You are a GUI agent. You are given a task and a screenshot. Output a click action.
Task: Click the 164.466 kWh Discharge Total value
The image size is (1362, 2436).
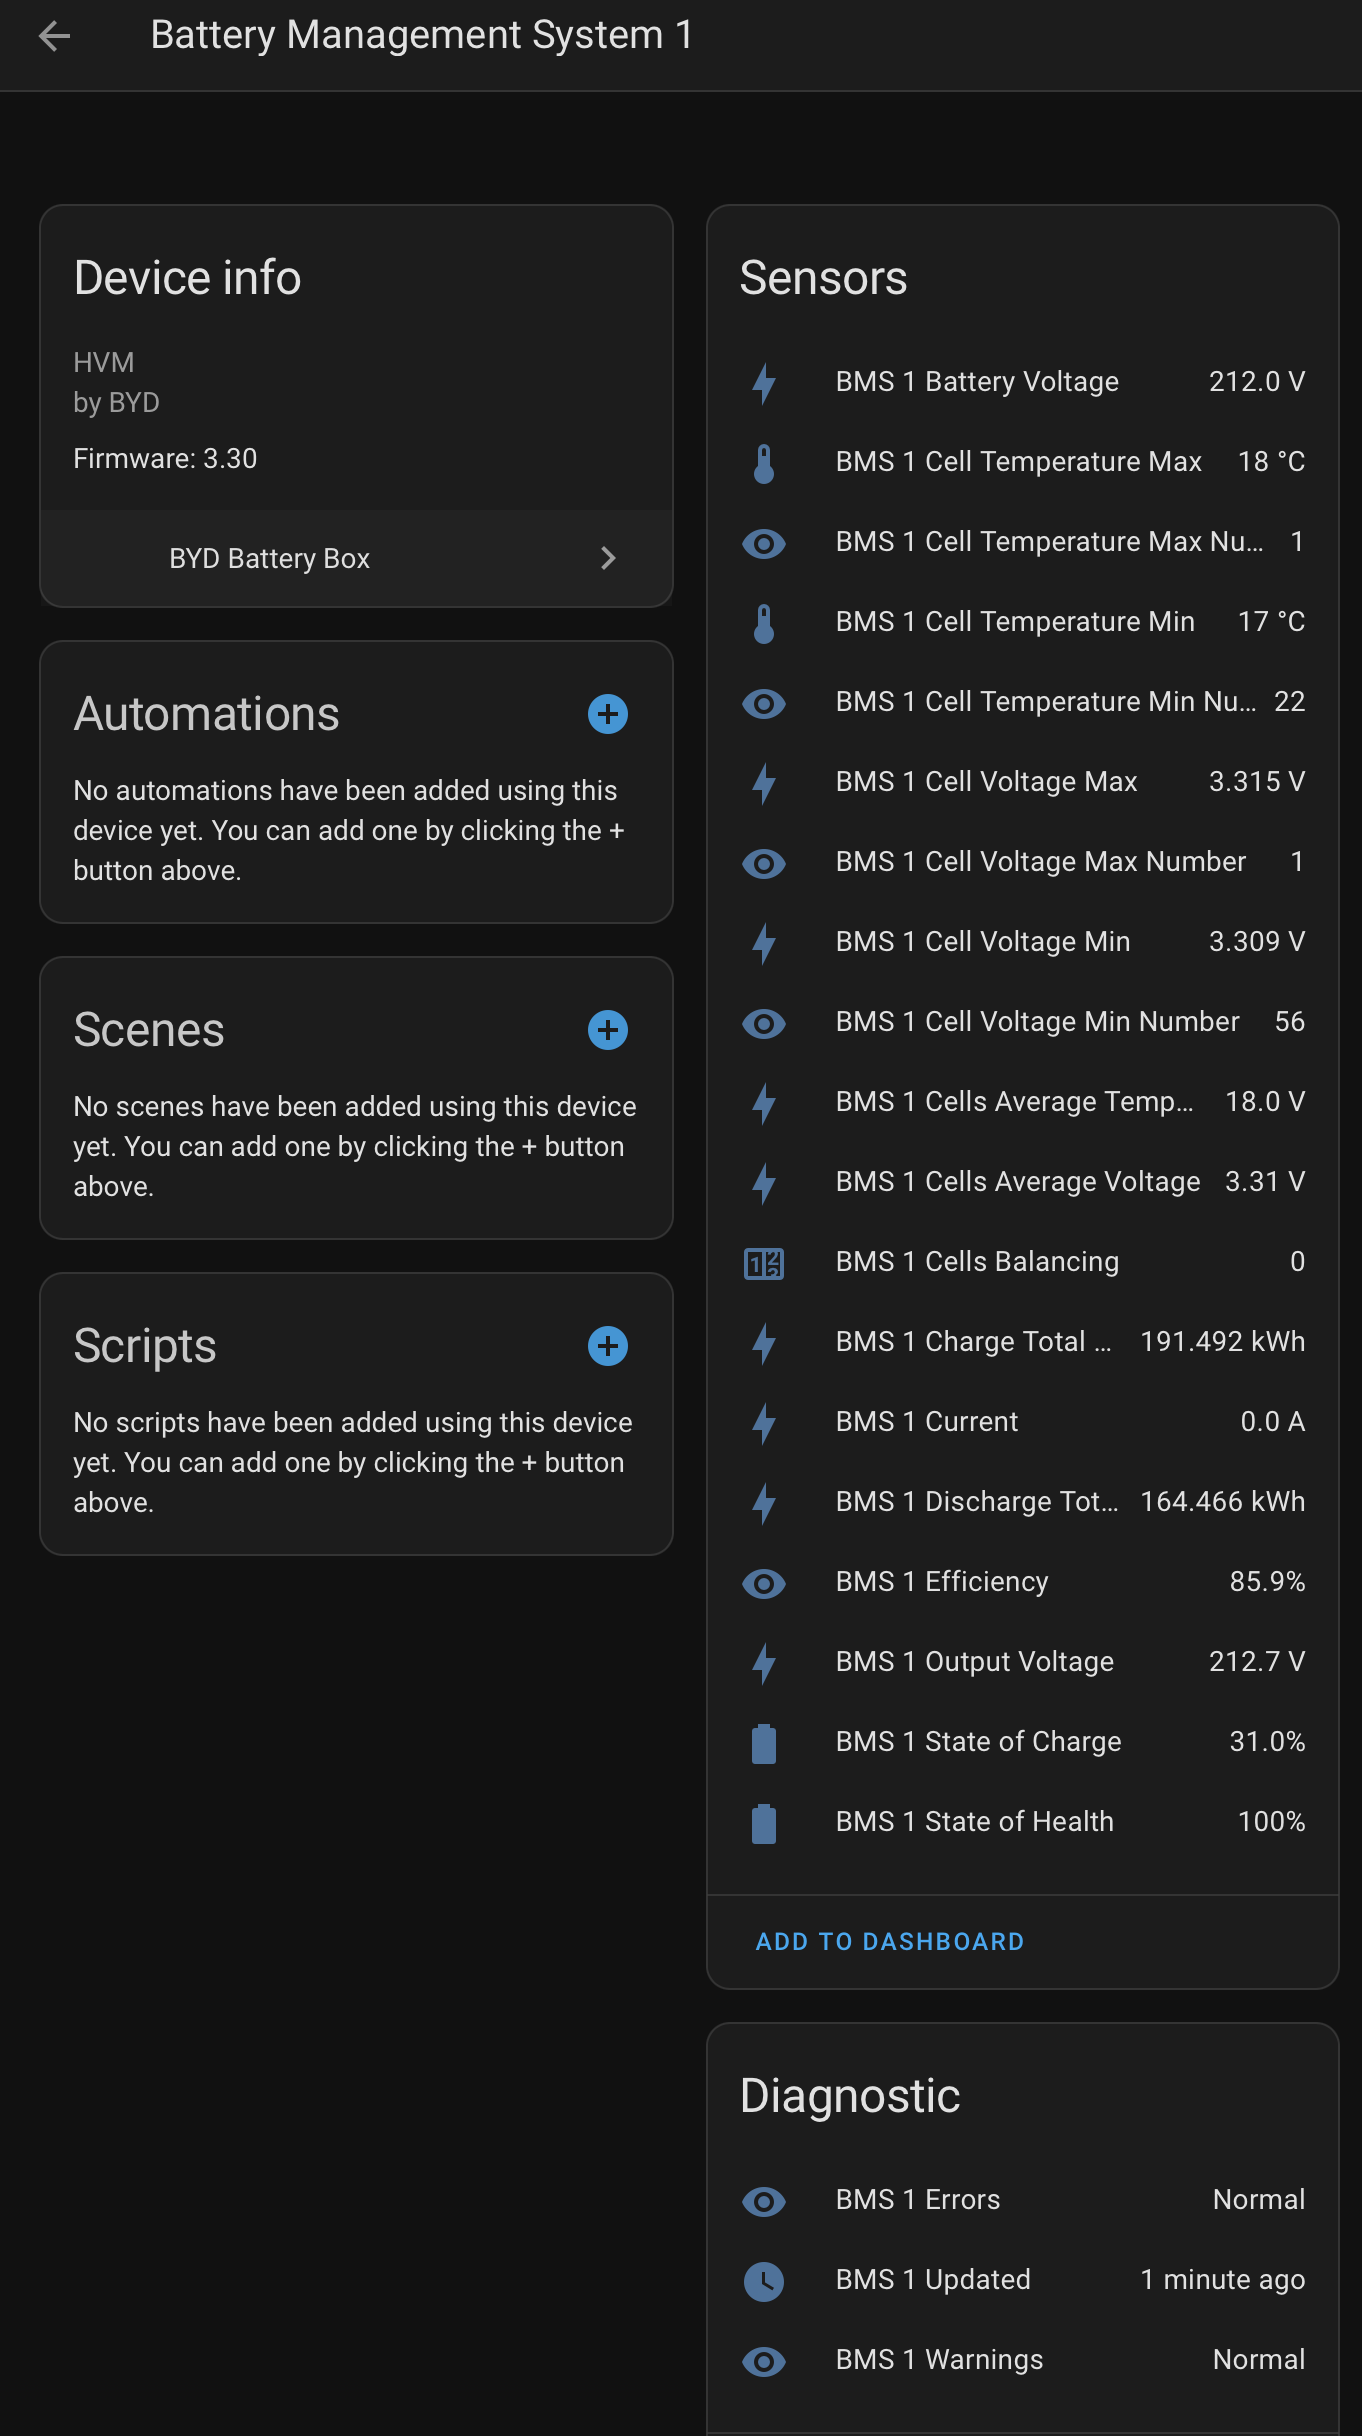coord(1222,1502)
